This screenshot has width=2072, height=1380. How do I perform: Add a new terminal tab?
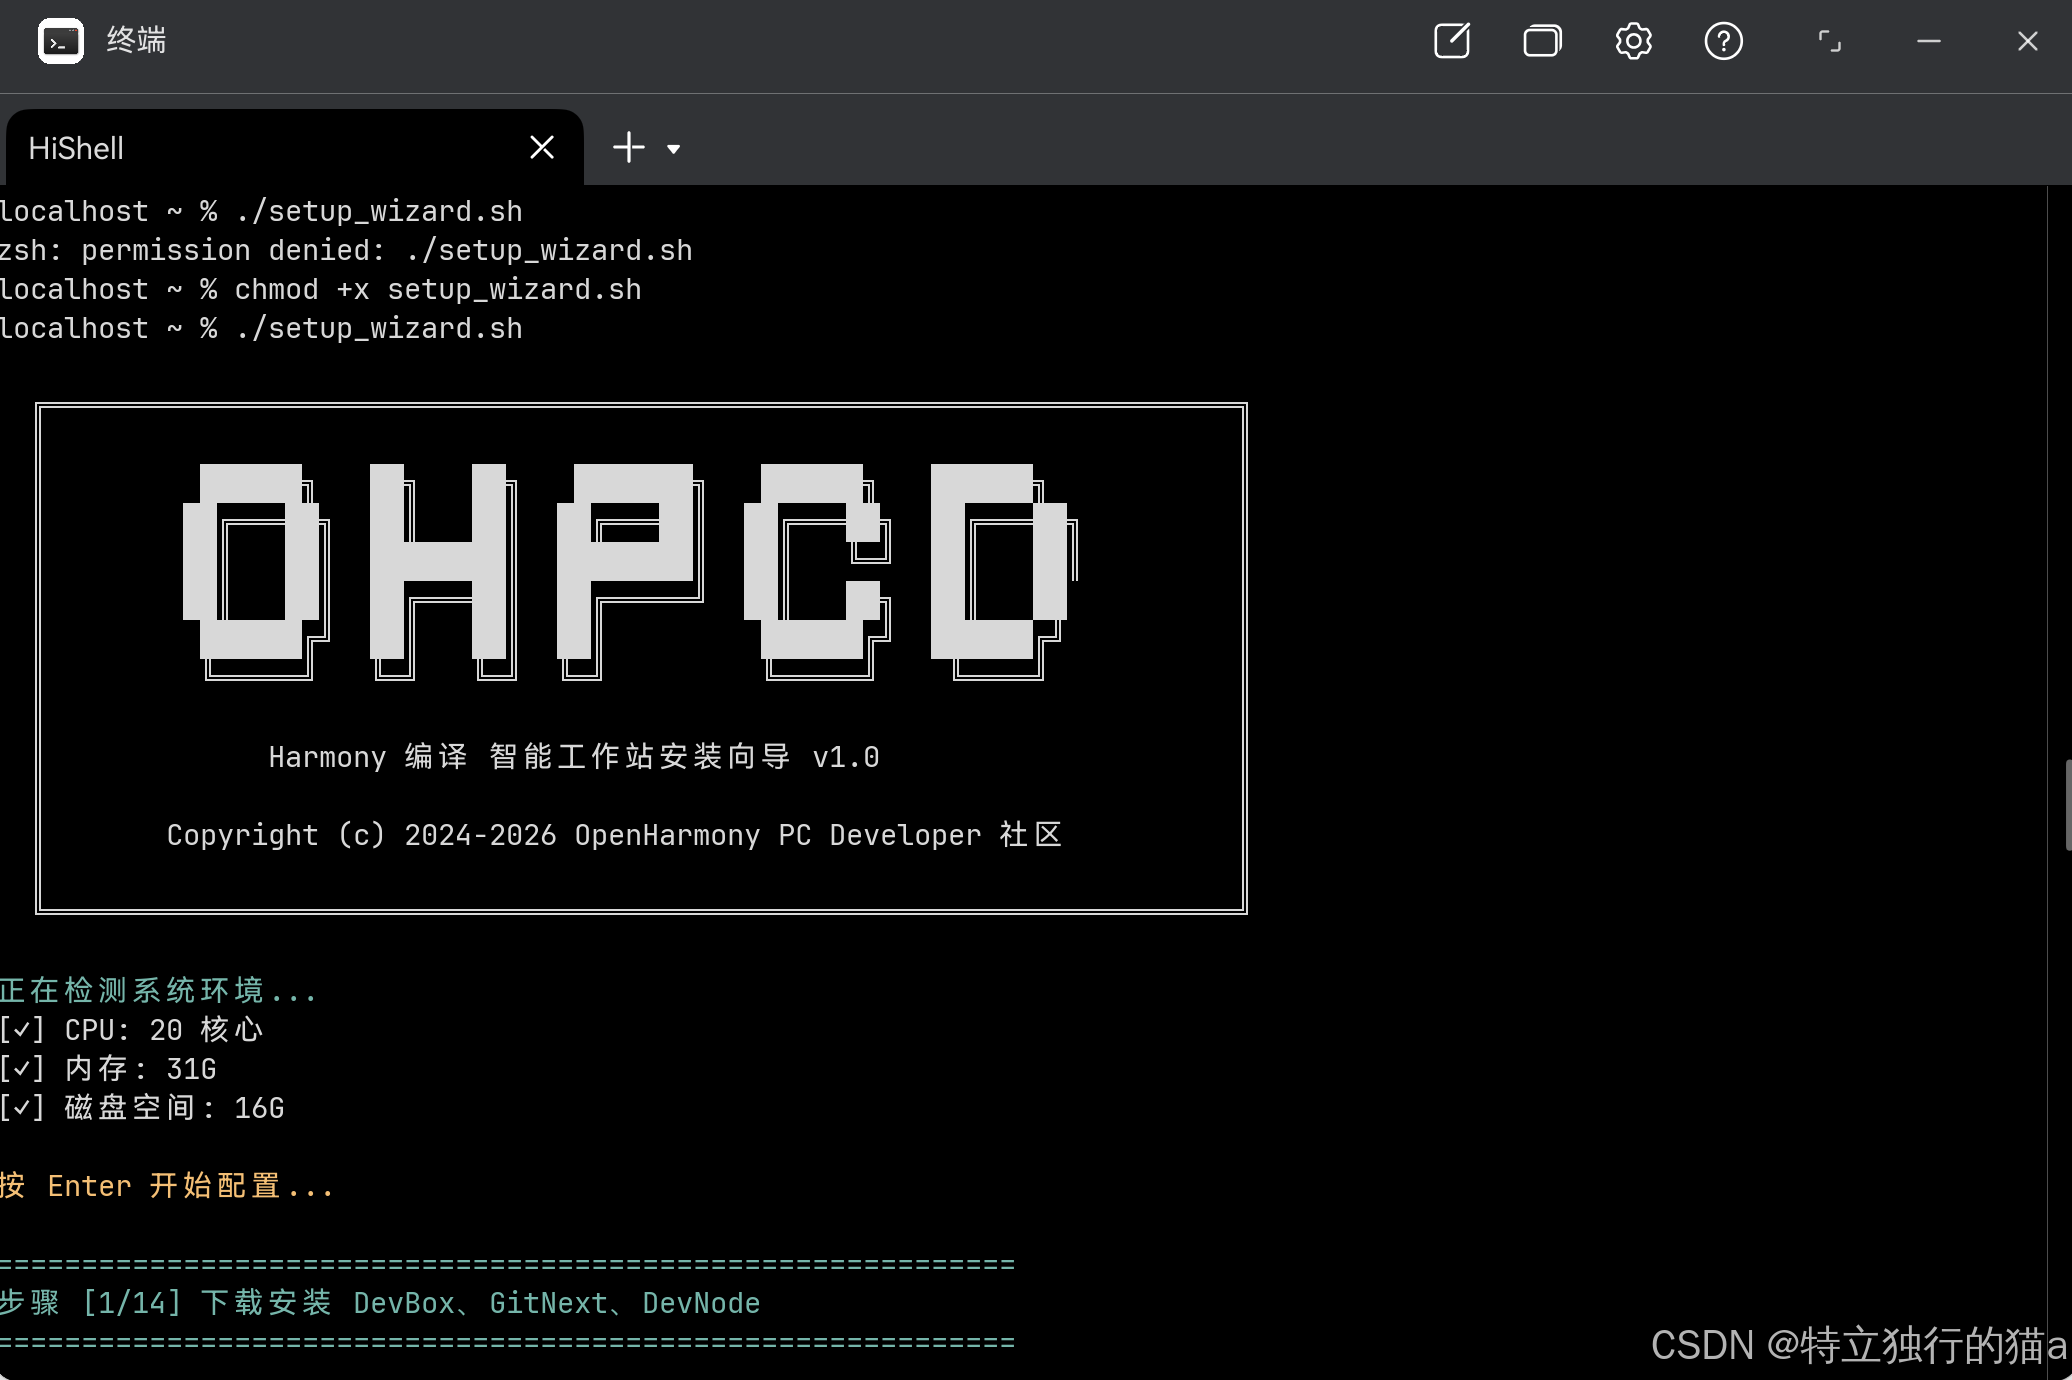[x=628, y=148]
